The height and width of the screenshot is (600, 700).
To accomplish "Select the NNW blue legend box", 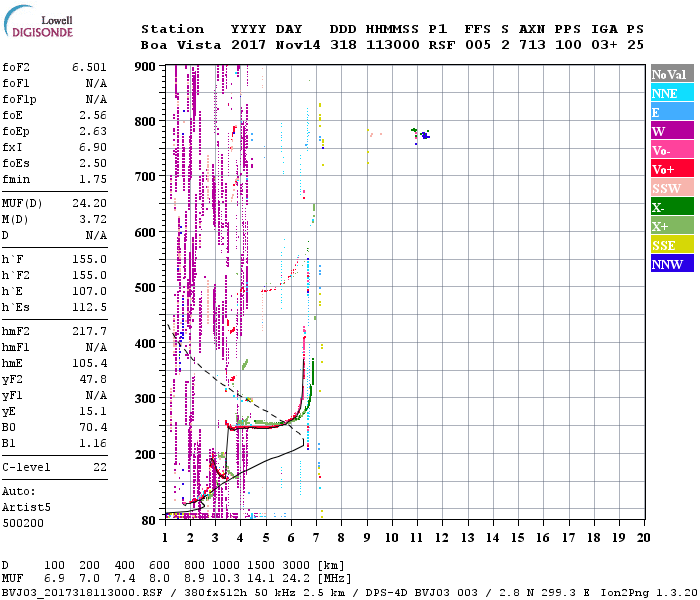I will coord(671,264).
